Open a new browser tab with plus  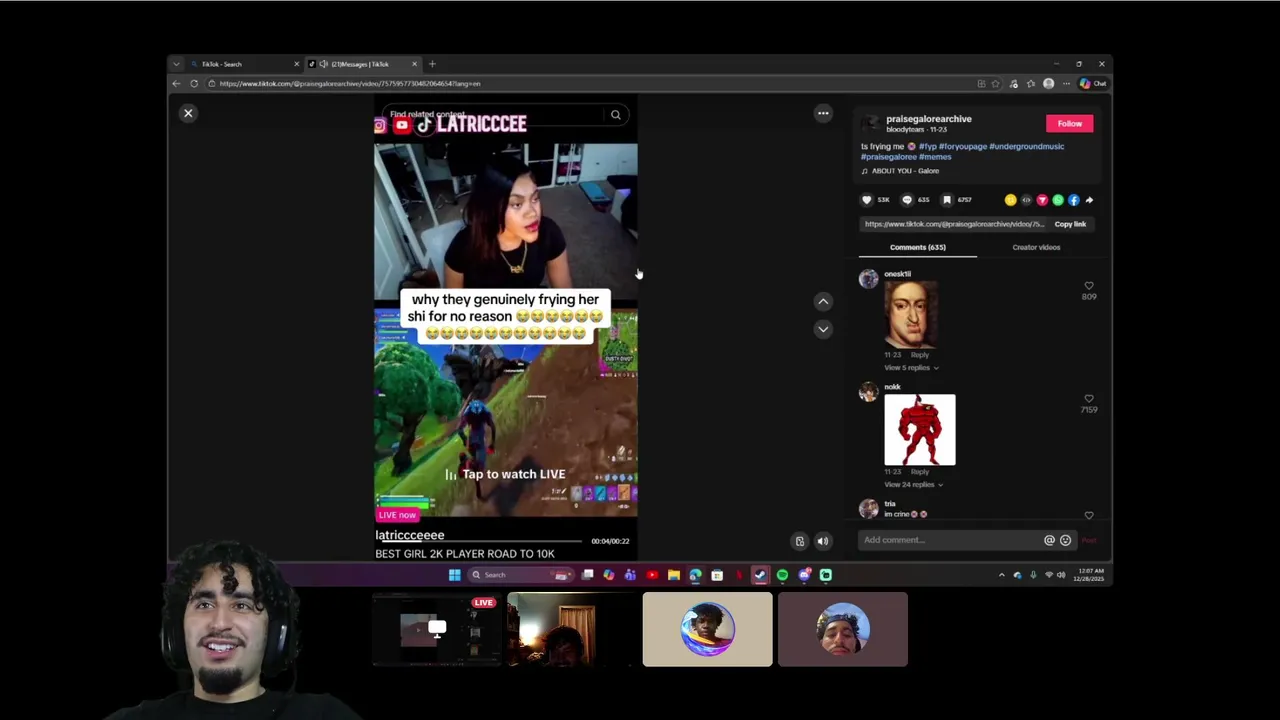click(x=432, y=64)
